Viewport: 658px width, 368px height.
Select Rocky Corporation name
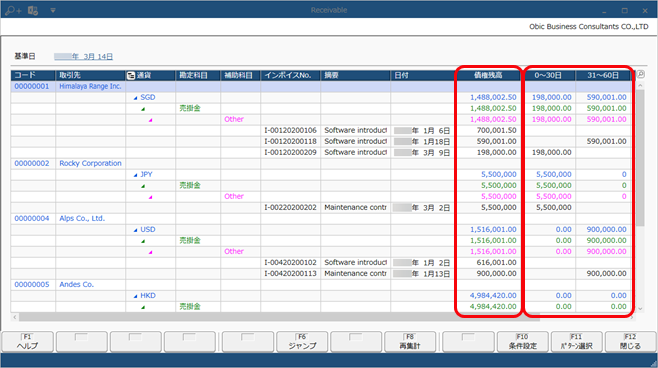90,163
